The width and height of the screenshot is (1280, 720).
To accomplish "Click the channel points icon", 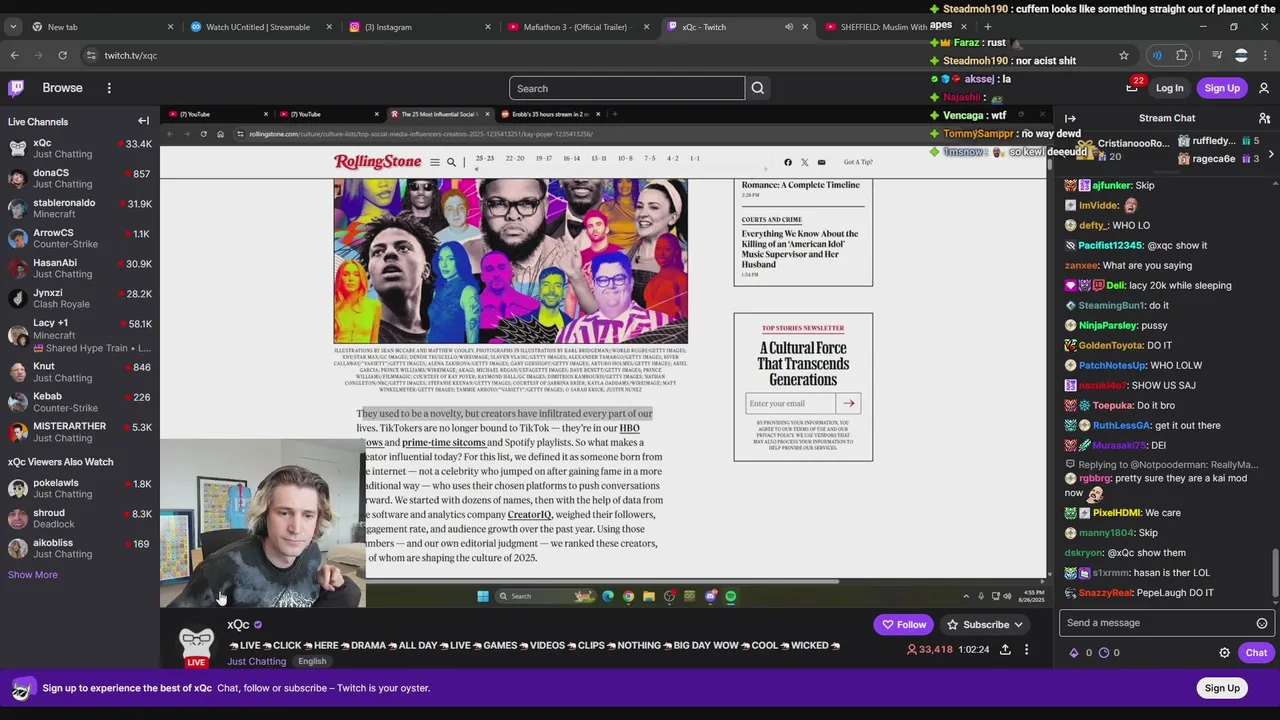I will [x=1104, y=653].
